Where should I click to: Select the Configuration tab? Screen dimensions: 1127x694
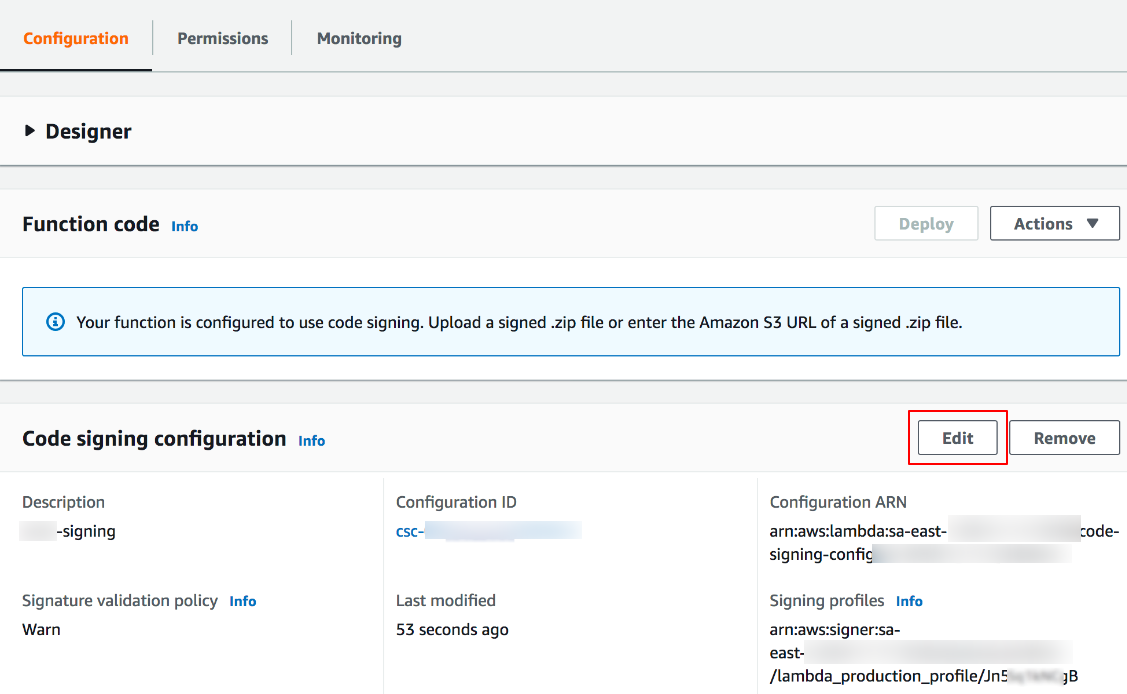(75, 38)
